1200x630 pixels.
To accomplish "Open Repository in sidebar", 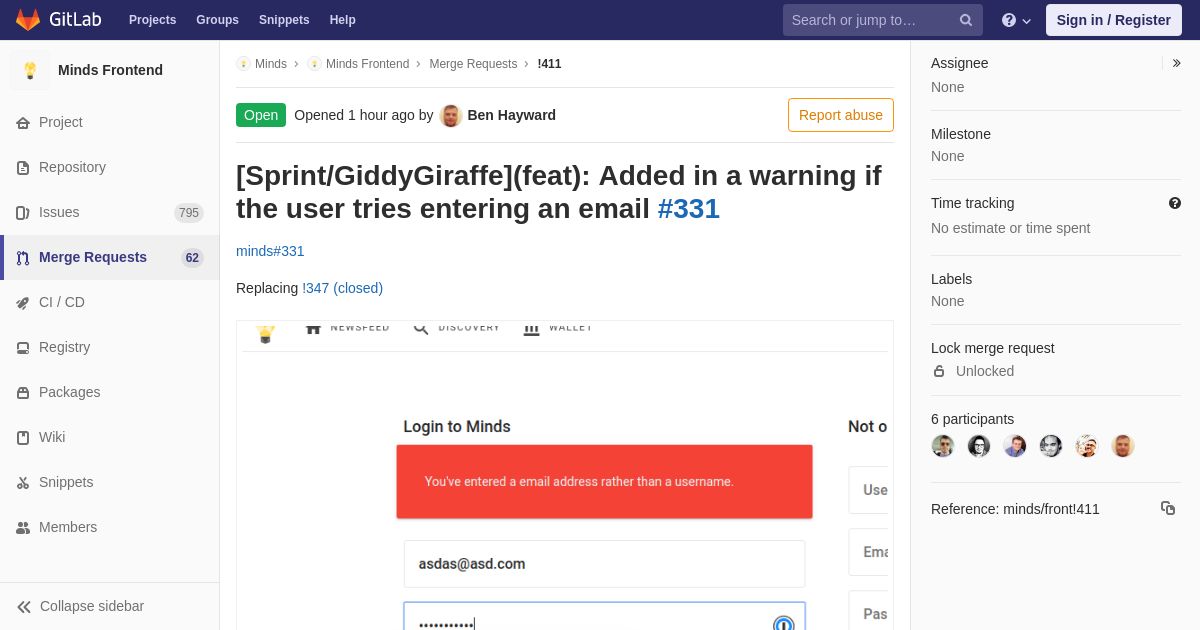I will [x=110, y=167].
